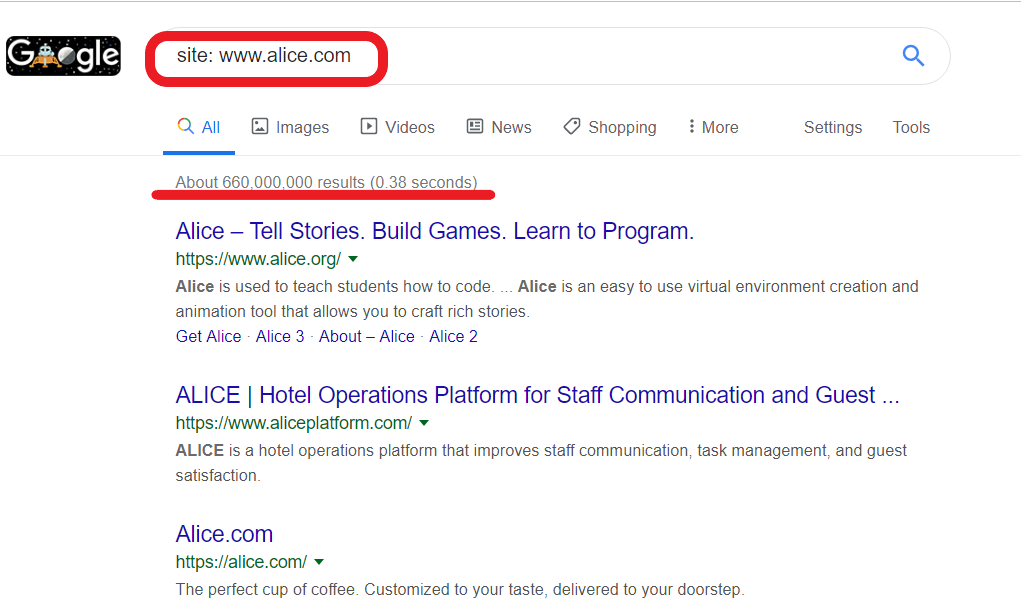The width and height of the screenshot is (1021, 611).
Task: Switch to the Images tab
Action: pos(300,126)
